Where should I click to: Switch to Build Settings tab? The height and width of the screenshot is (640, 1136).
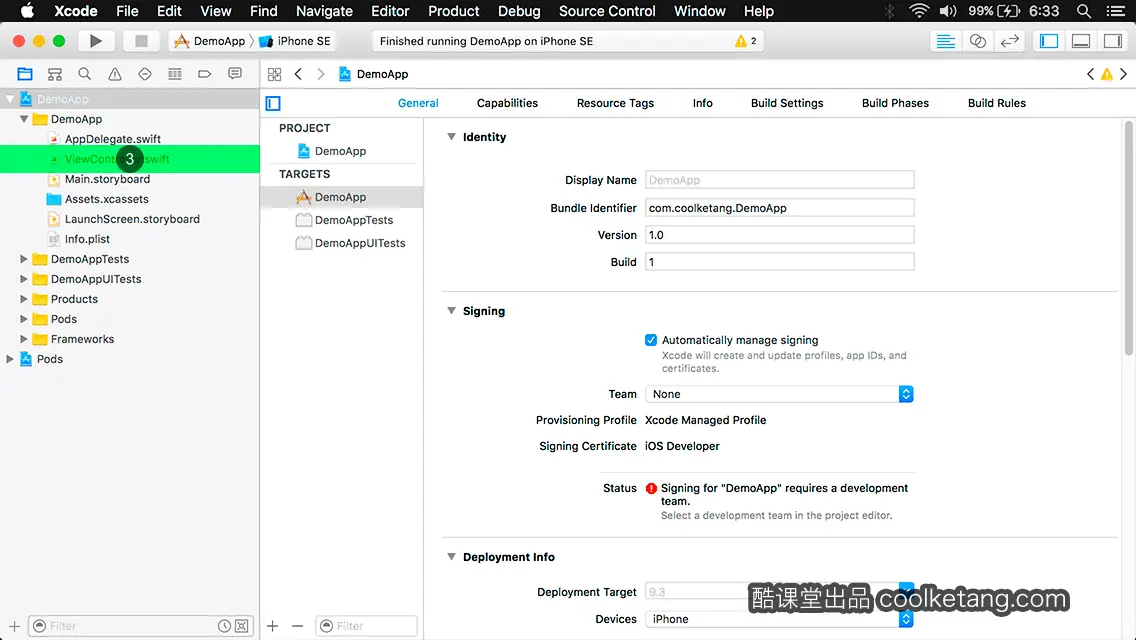(787, 103)
